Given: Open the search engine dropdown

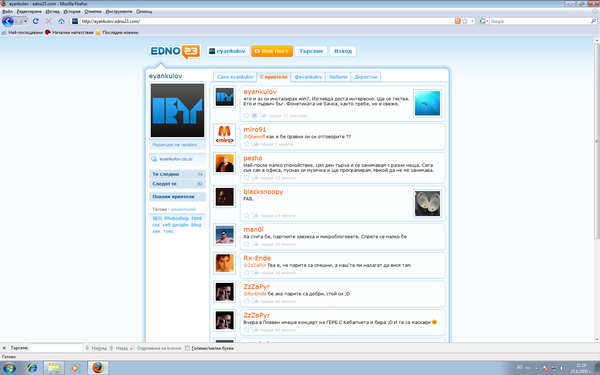Looking at the screenshot, I should [484, 21].
